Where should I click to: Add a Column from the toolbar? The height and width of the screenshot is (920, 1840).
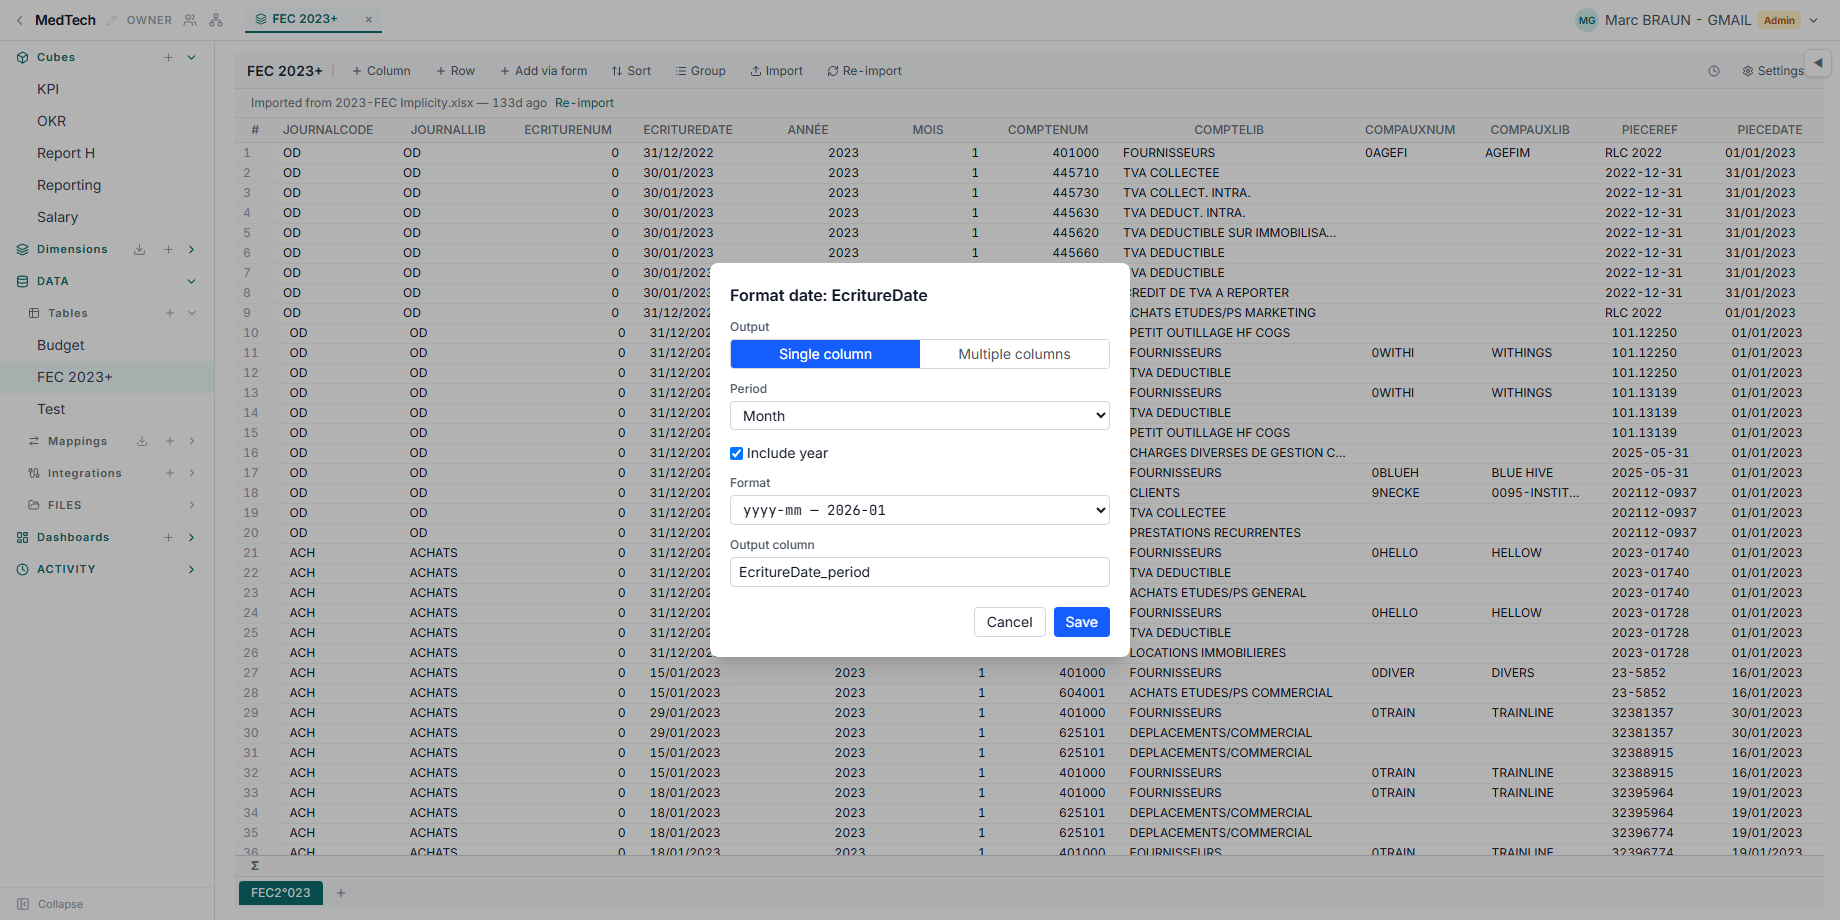point(381,71)
